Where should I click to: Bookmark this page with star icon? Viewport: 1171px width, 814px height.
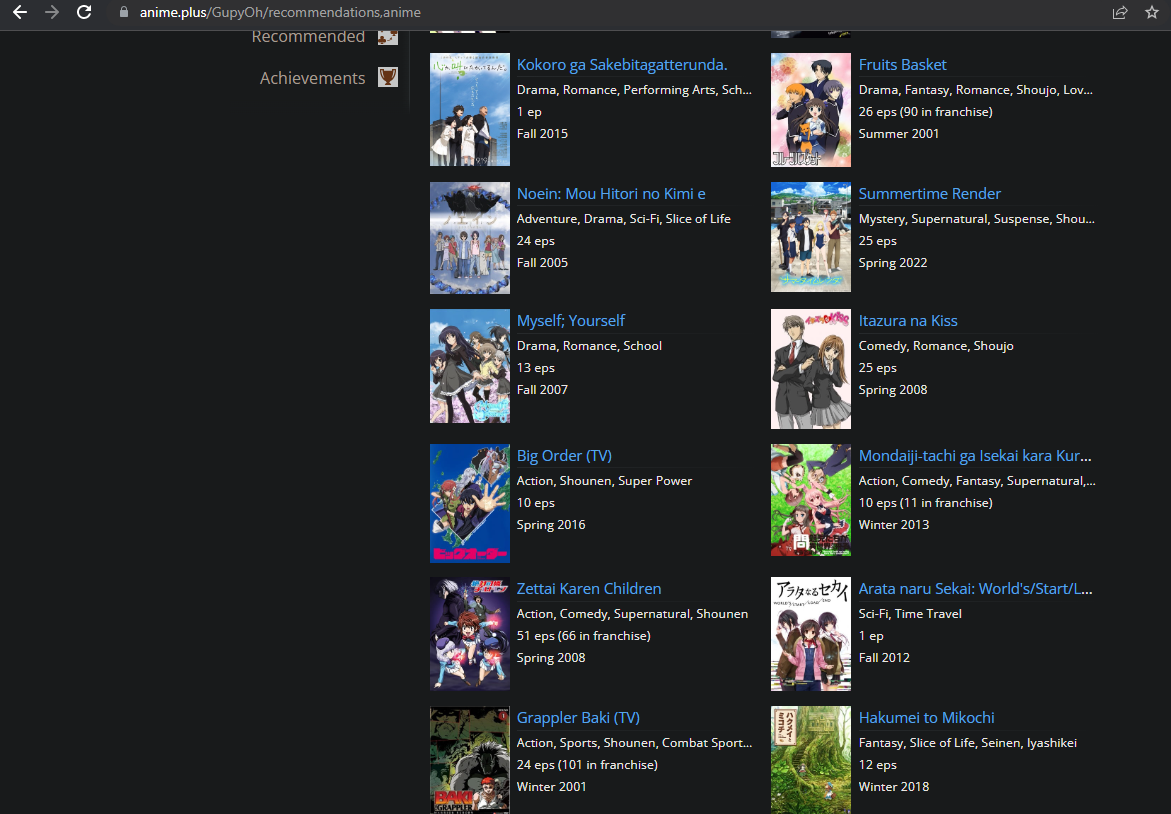coord(1151,13)
